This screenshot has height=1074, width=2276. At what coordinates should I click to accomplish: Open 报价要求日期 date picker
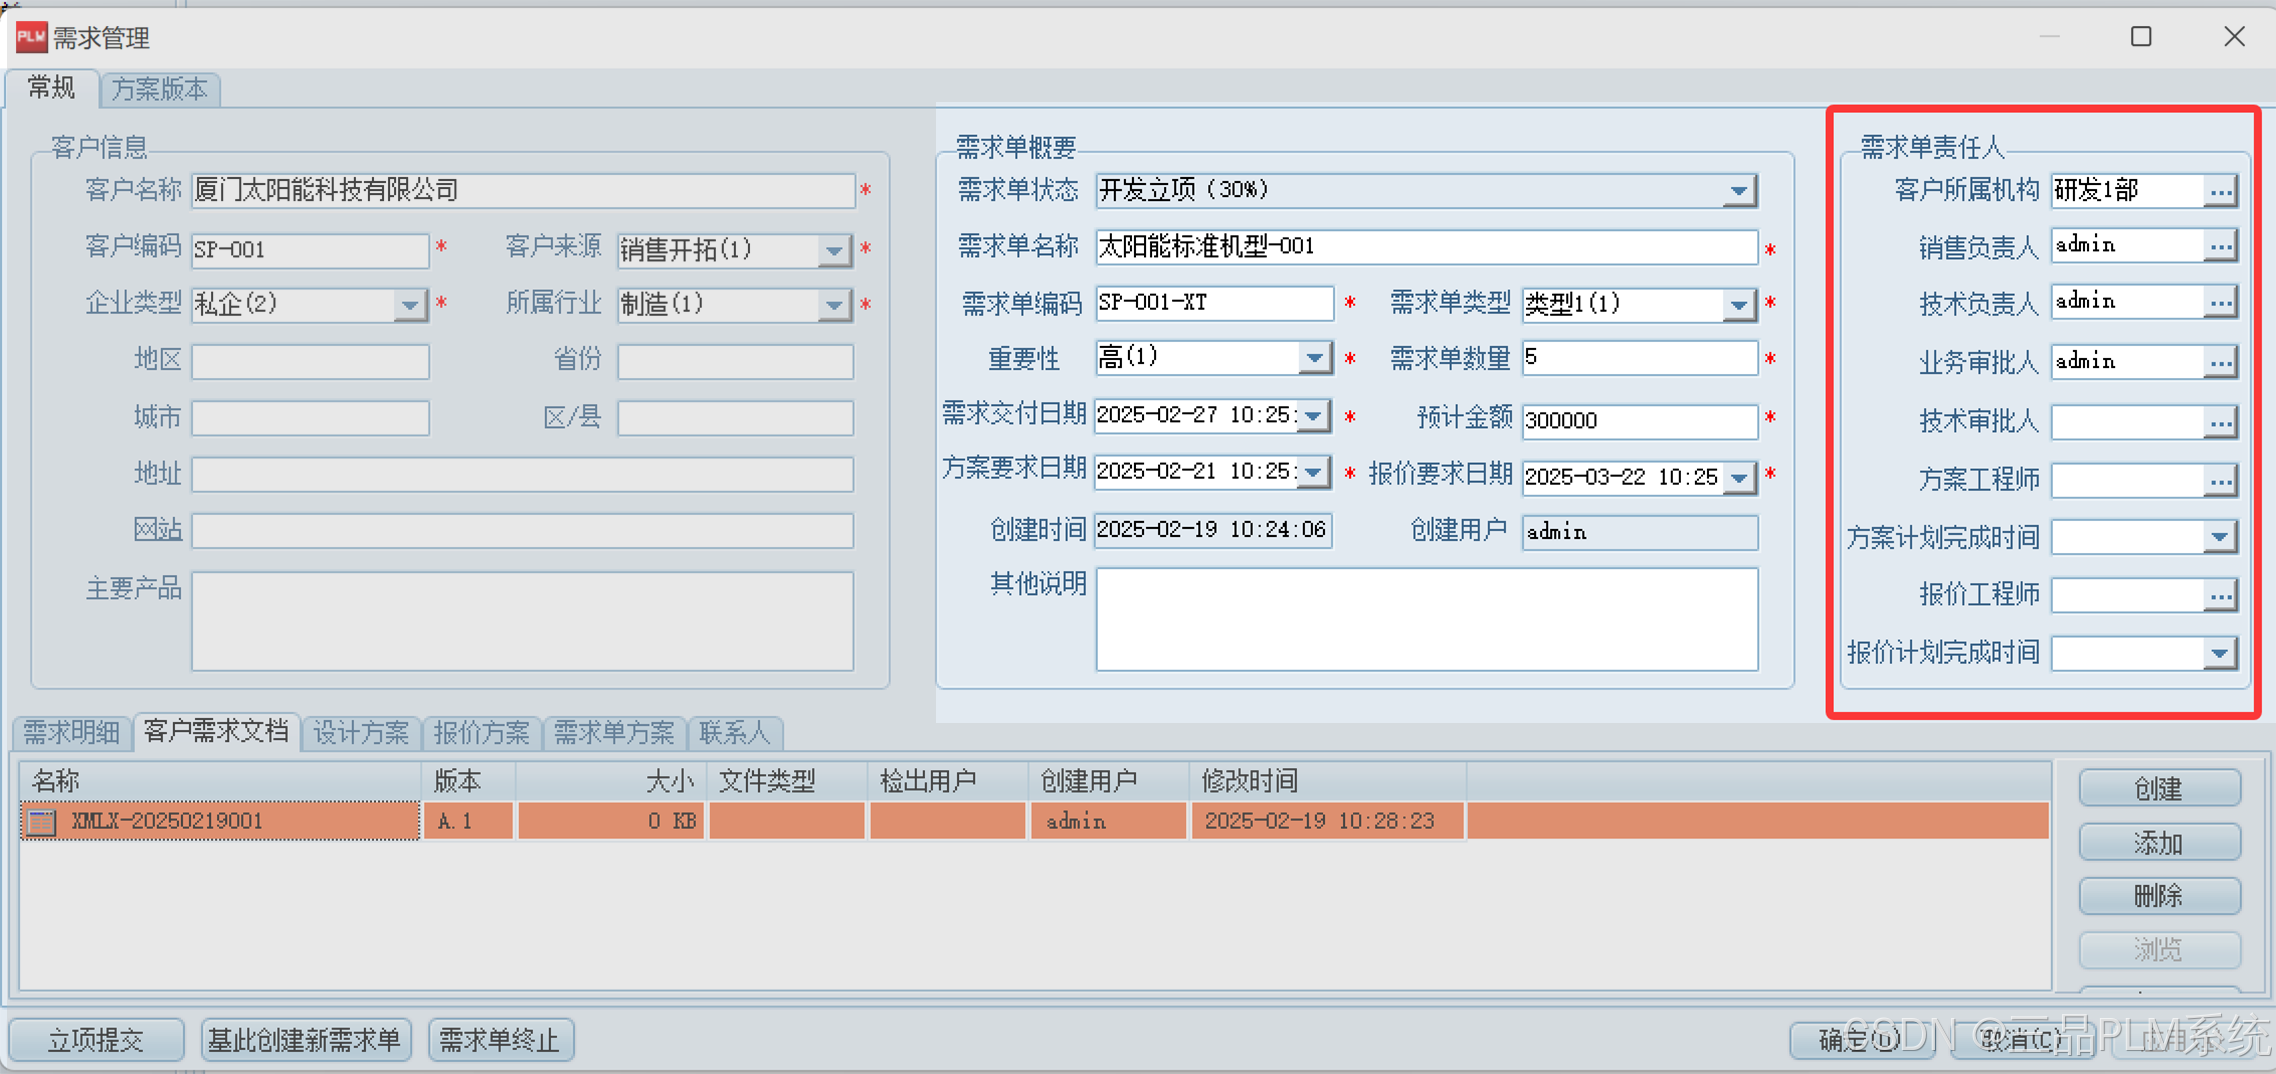point(1740,478)
